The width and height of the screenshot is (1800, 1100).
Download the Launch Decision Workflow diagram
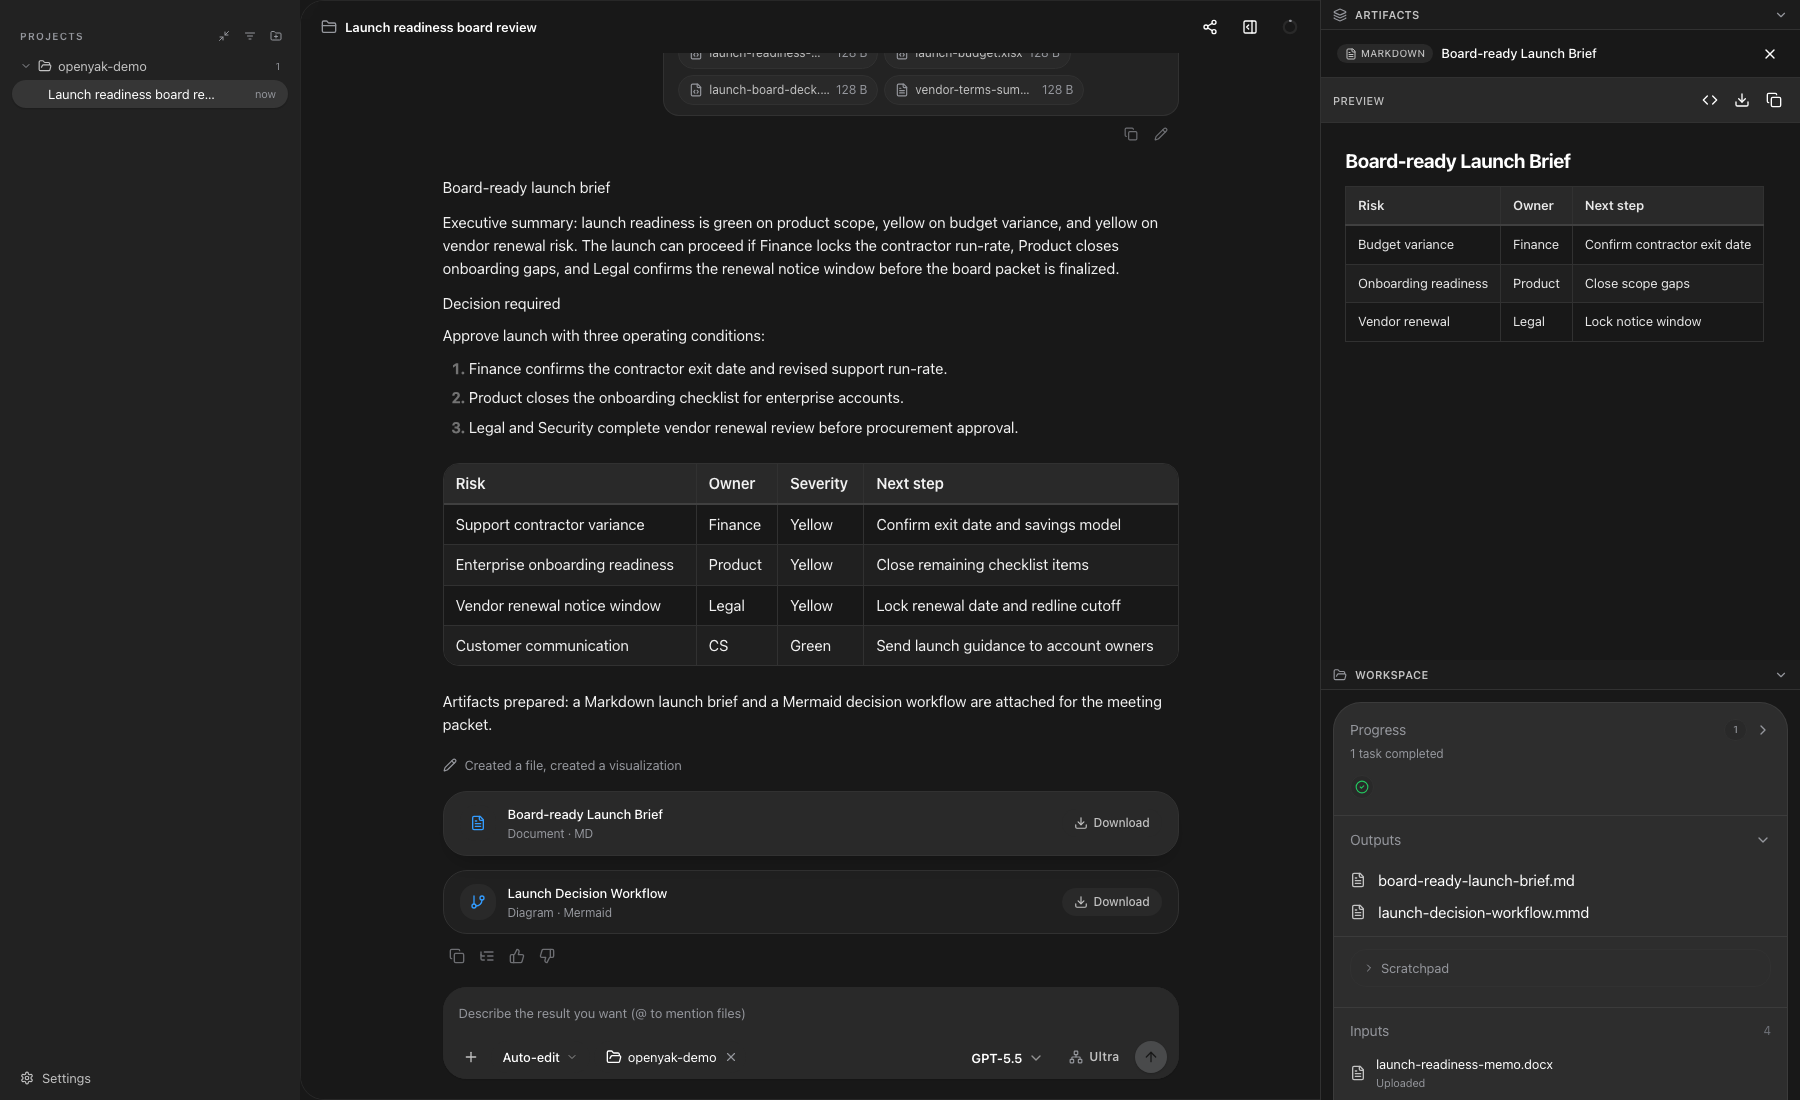pyautogui.click(x=1112, y=902)
